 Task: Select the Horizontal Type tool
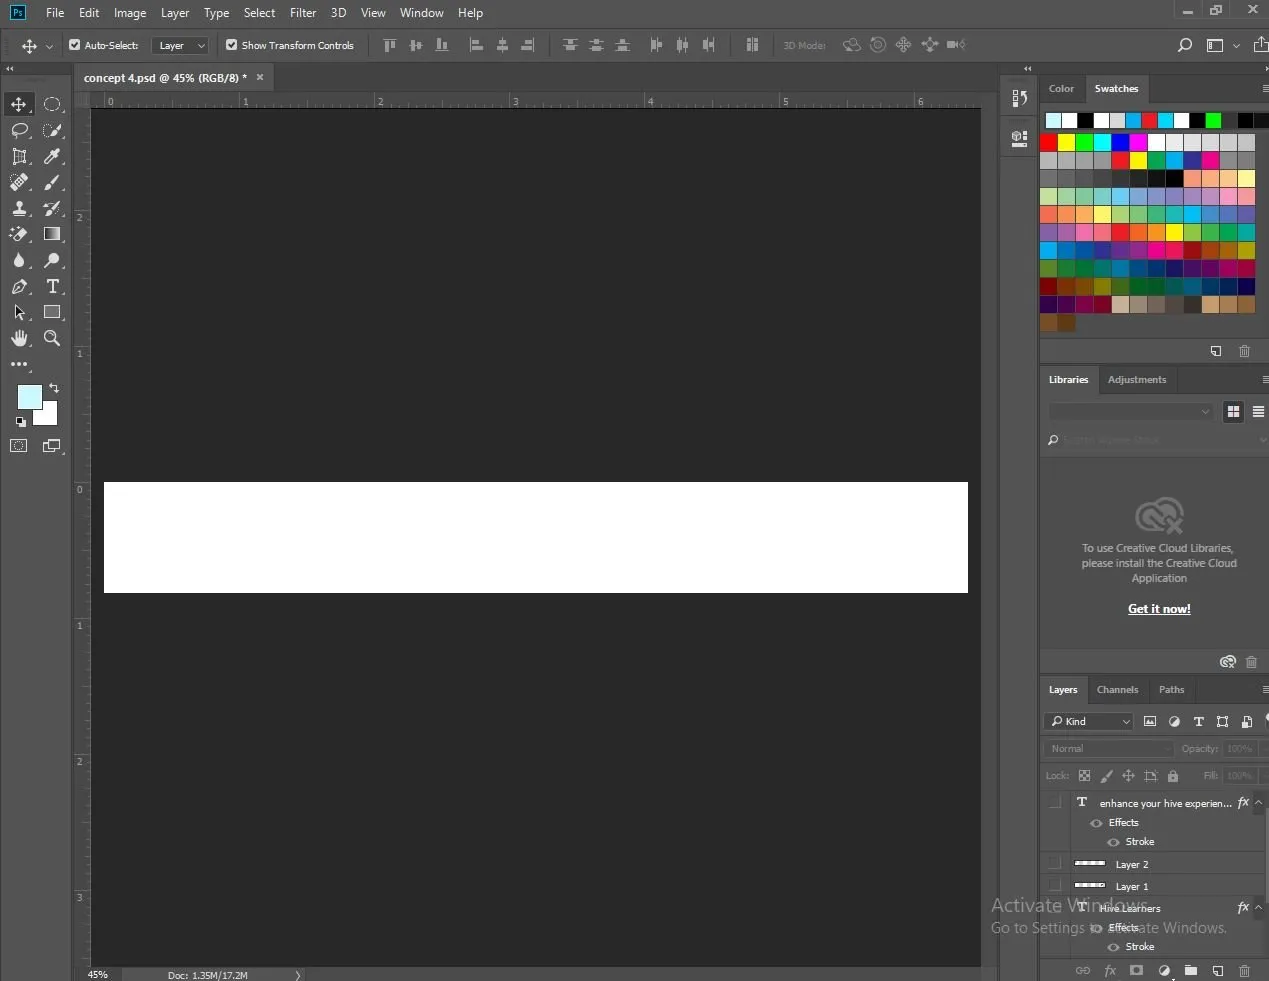[52, 287]
